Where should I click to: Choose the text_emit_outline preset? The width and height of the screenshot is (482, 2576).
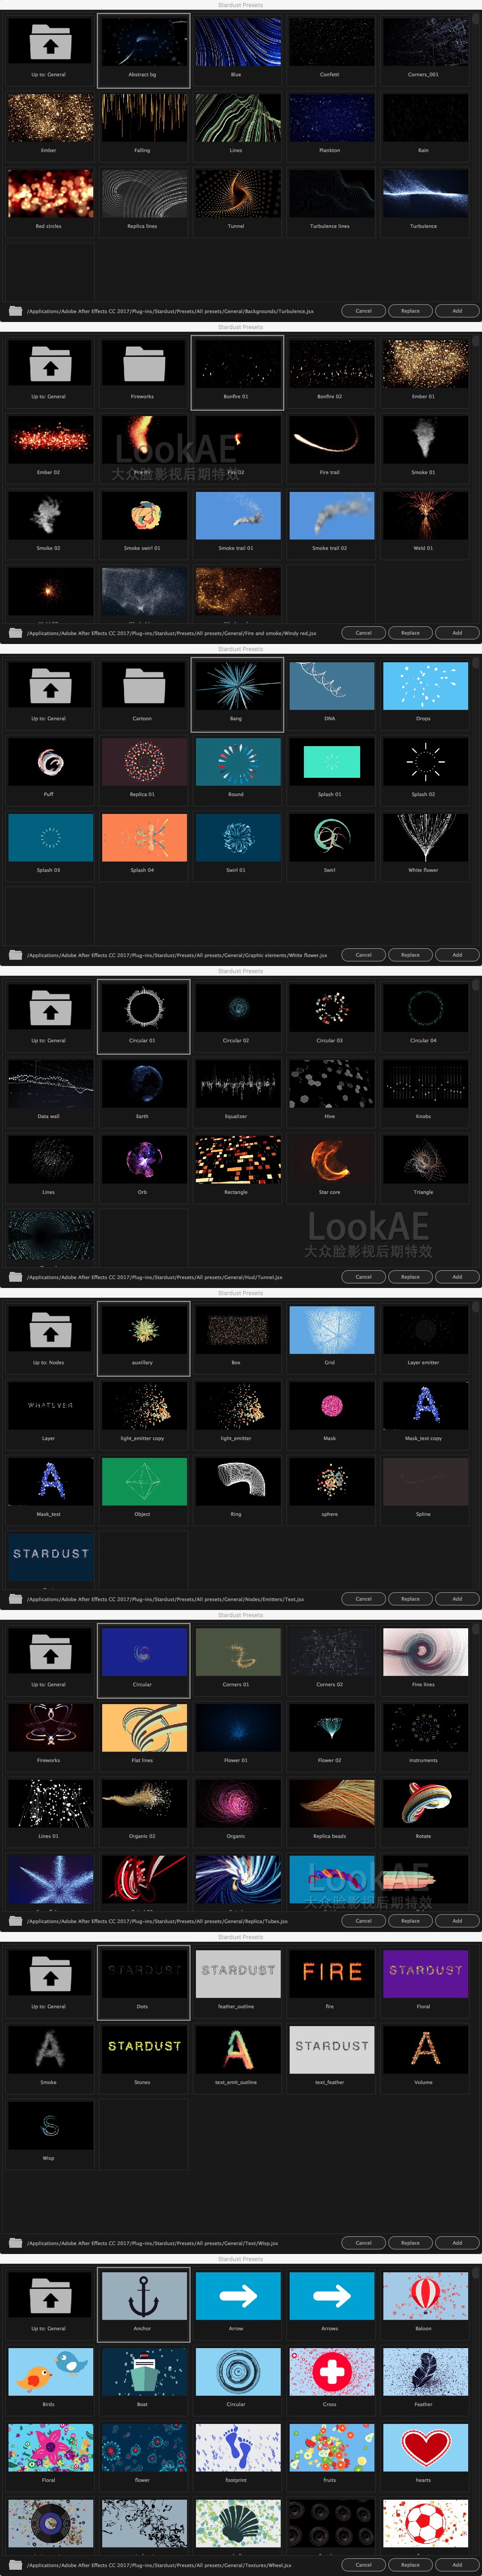click(x=237, y=2050)
